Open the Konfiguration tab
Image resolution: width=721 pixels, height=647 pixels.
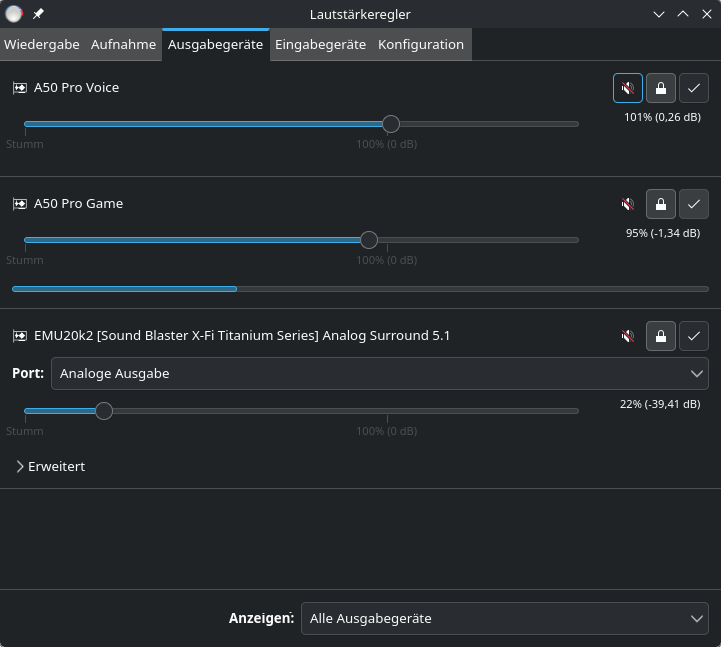pyautogui.click(x=421, y=45)
